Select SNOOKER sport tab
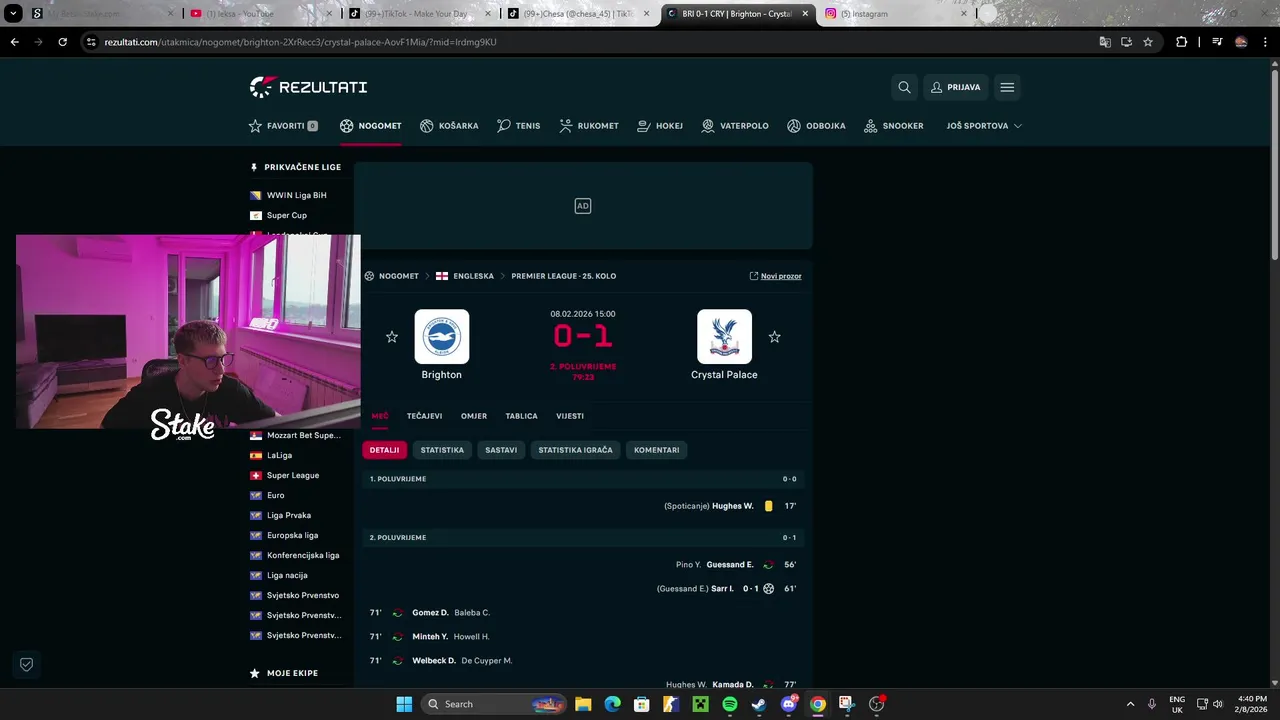Viewport: 1280px width, 720px height. [x=894, y=126]
